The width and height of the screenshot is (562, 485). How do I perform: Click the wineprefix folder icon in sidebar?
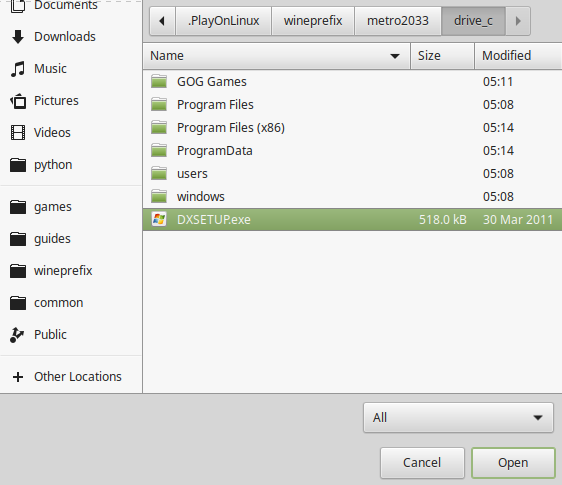click(18, 271)
